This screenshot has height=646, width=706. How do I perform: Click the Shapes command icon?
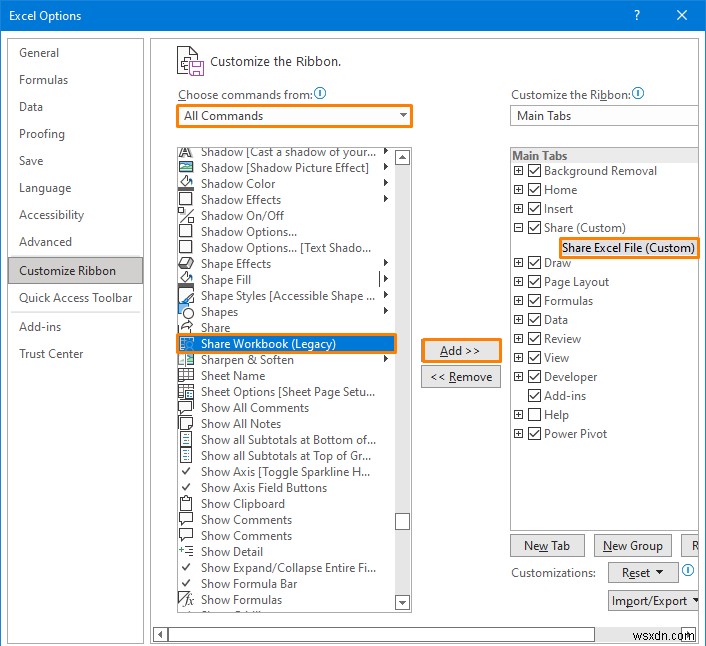coord(185,312)
